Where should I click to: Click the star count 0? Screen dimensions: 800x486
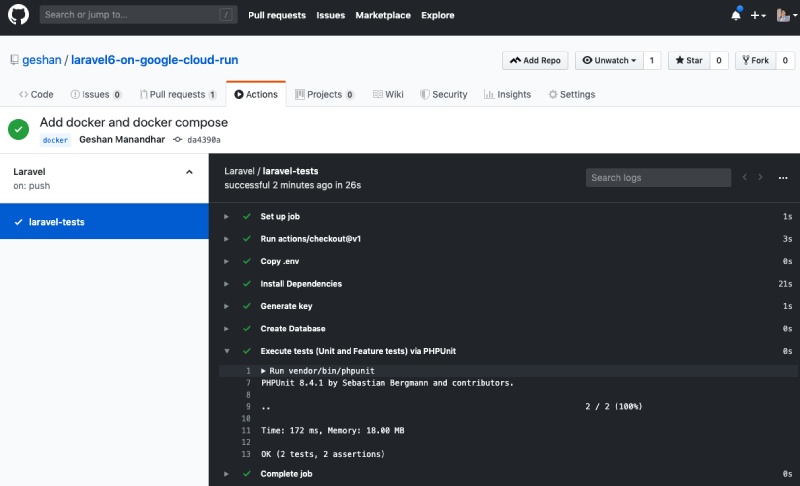click(x=719, y=60)
